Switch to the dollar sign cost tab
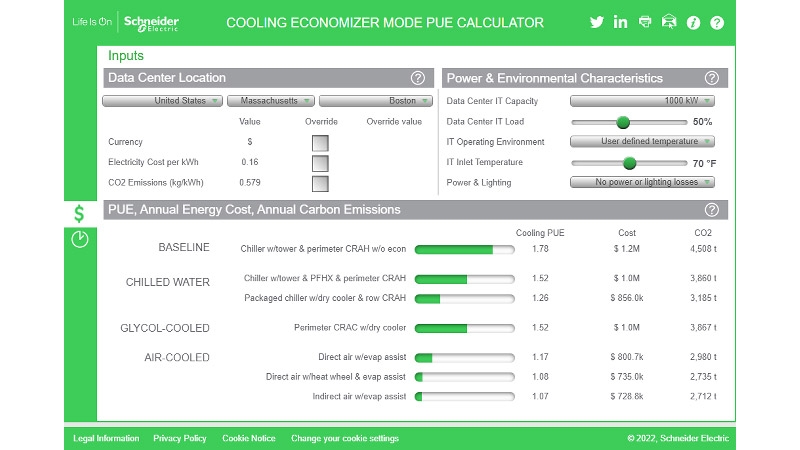The image size is (800, 450). pyautogui.click(x=80, y=213)
